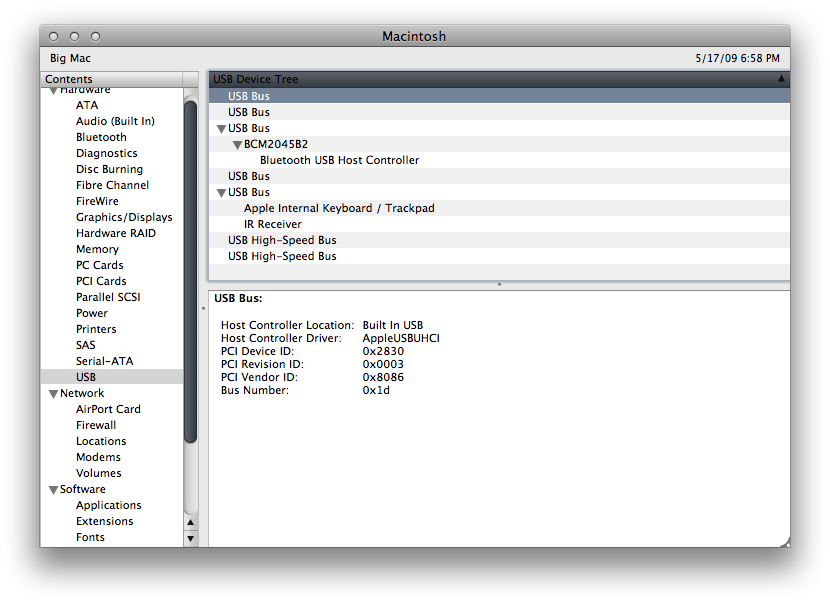
Task: Show the Applications list under Software
Action: [109, 505]
